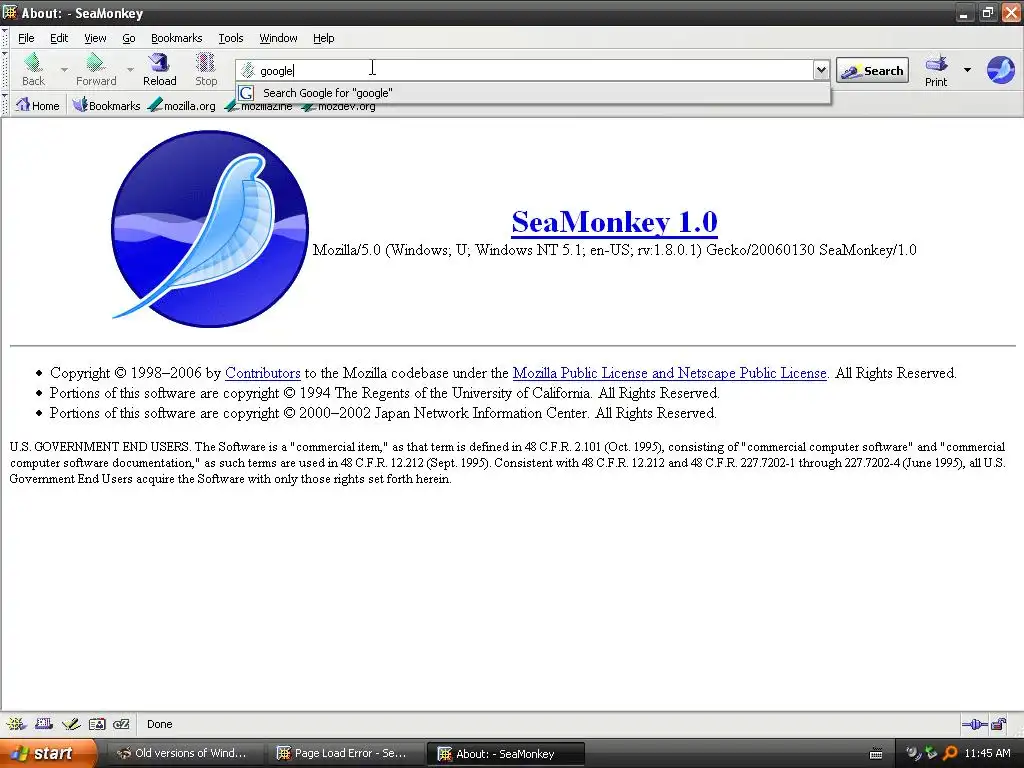Select Search Google for "google" suggestion
The width and height of the screenshot is (1024, 768).
pos(533,93)
